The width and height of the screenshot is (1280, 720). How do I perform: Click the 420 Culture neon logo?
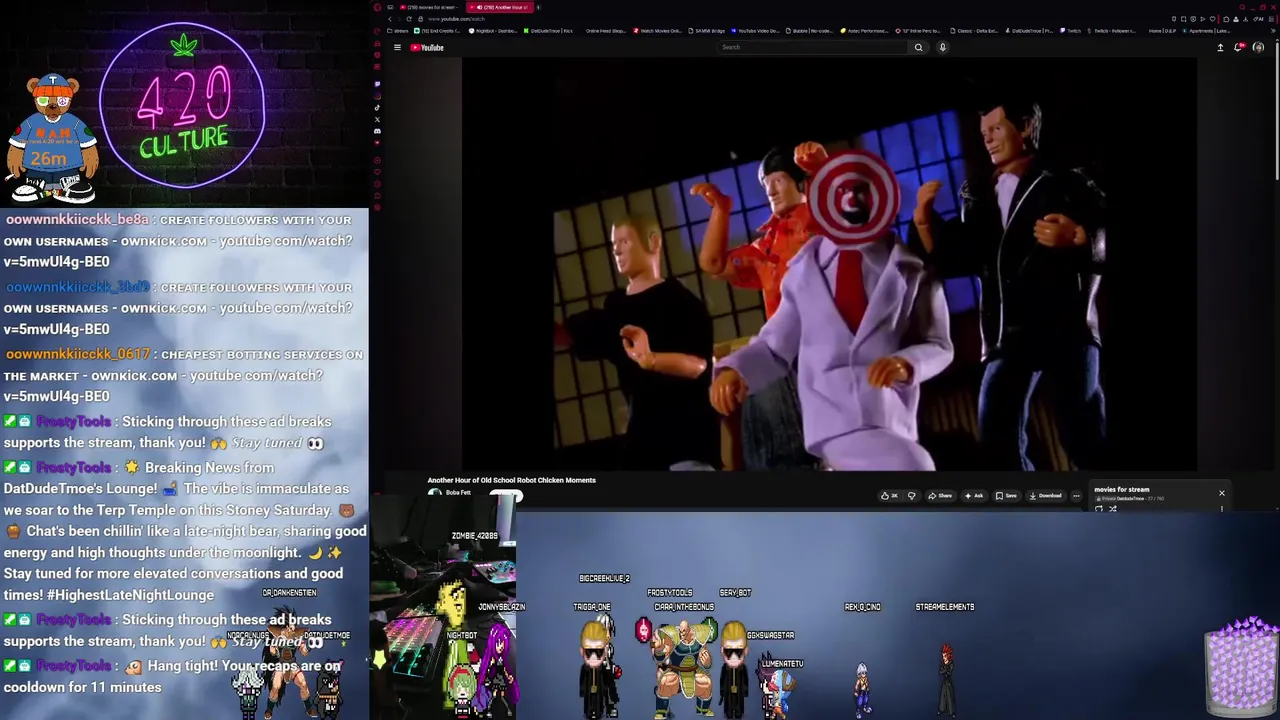[183, 105]
